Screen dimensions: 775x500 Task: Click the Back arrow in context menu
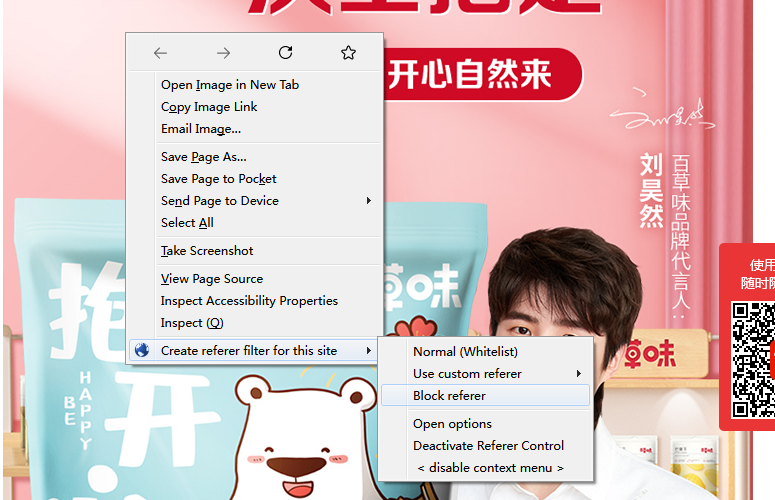click(x=160, y=53)
